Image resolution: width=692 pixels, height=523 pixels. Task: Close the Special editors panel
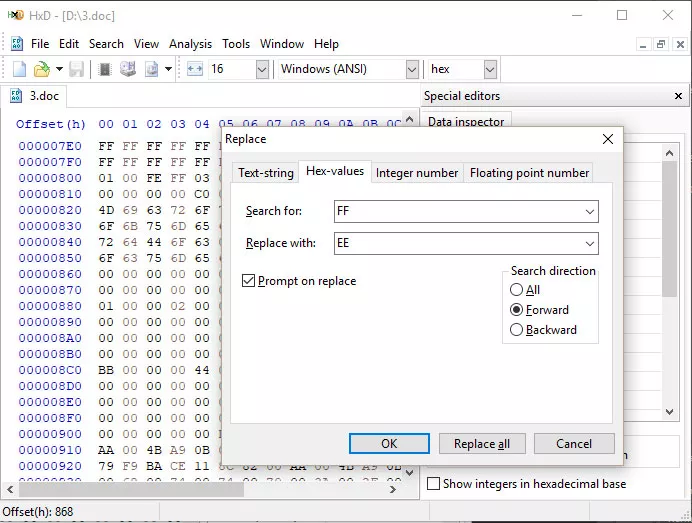tap(678, 96)
